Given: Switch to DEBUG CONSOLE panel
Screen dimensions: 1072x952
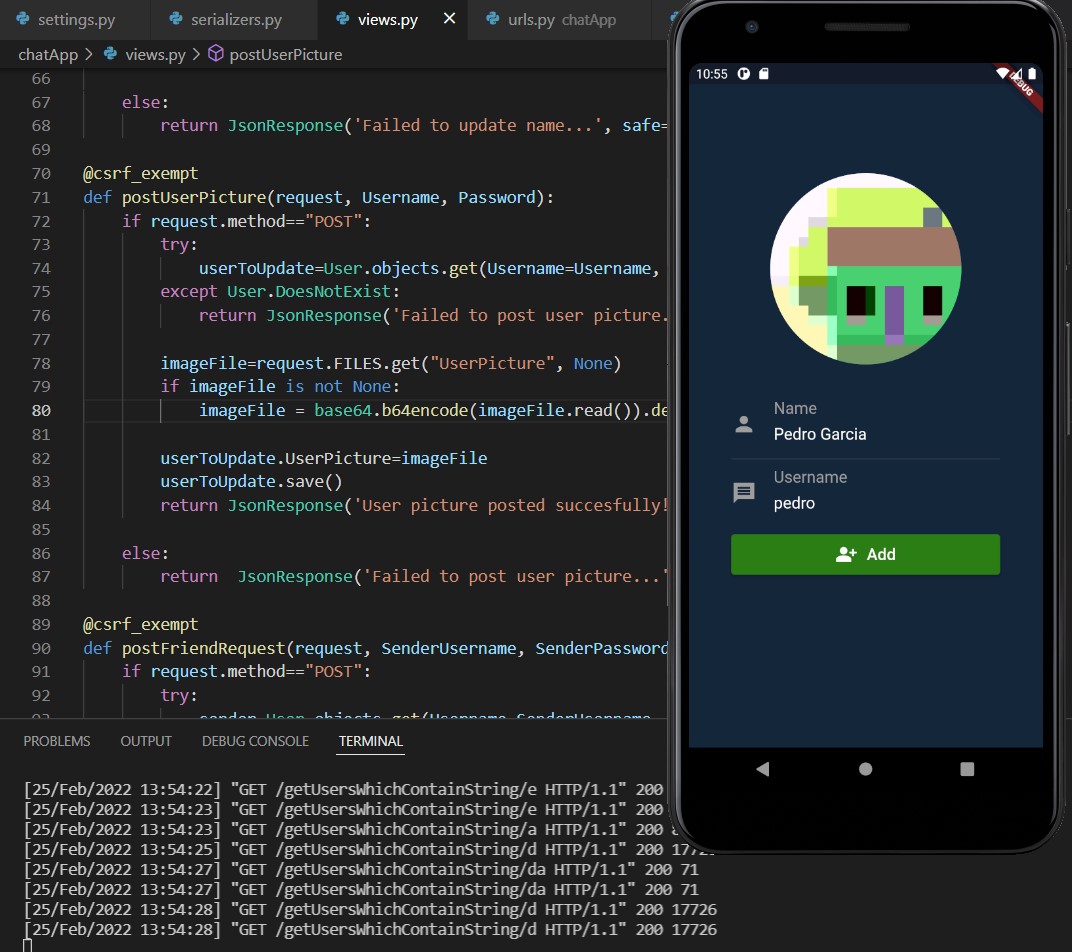Looking at the screenshot, I should (255, 741).
